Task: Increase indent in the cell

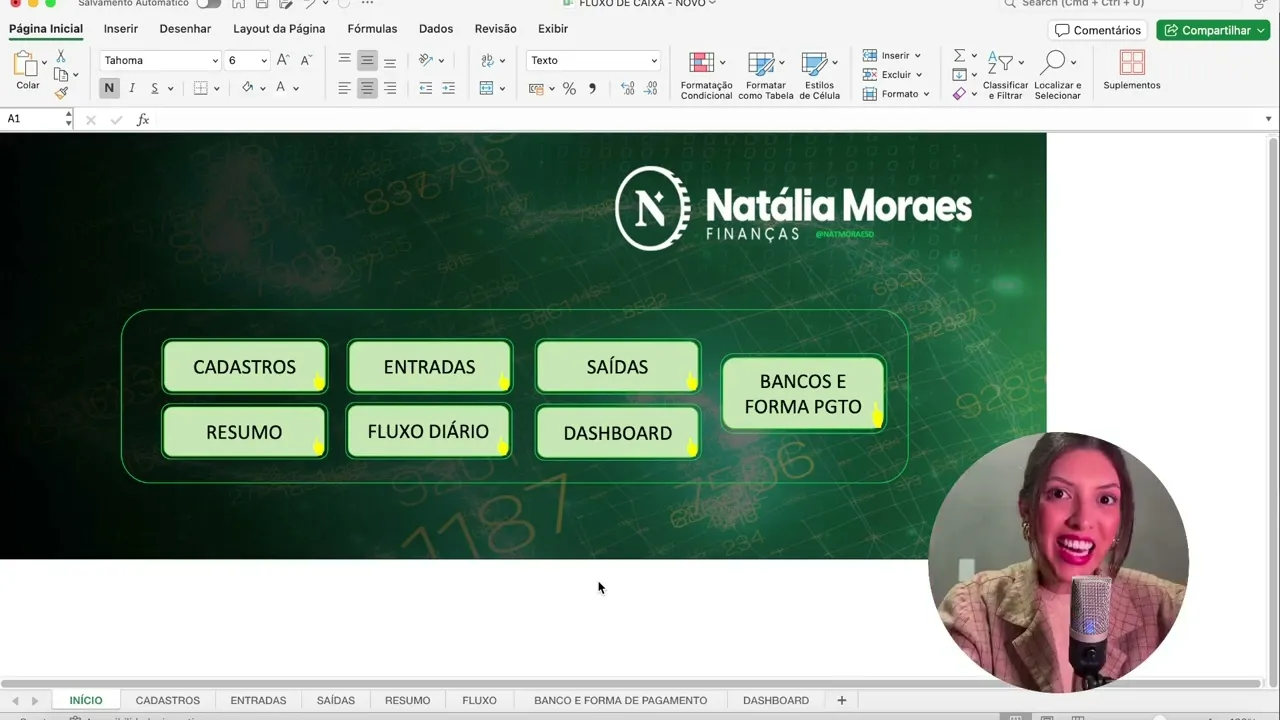Action: 449,88
